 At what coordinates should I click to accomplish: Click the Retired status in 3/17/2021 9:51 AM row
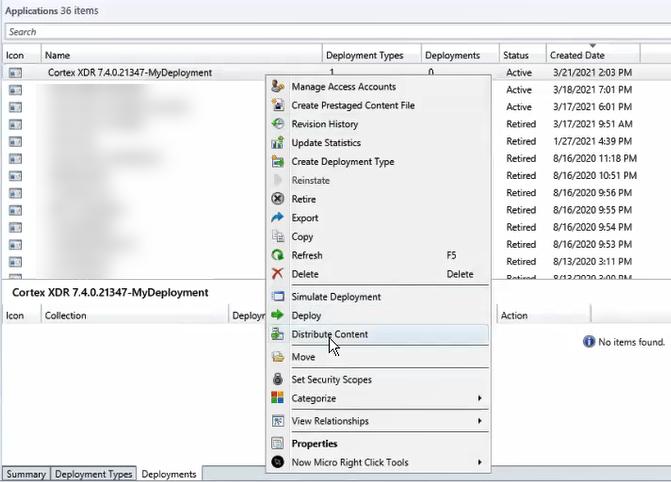click(x=521, y=124)
